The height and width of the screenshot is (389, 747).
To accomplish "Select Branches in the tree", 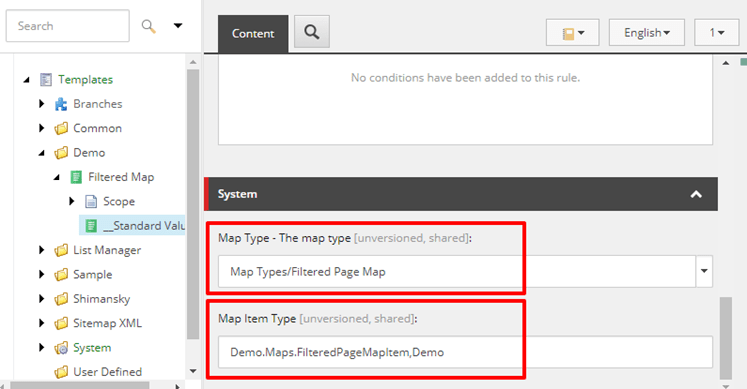I will point(98,104).
